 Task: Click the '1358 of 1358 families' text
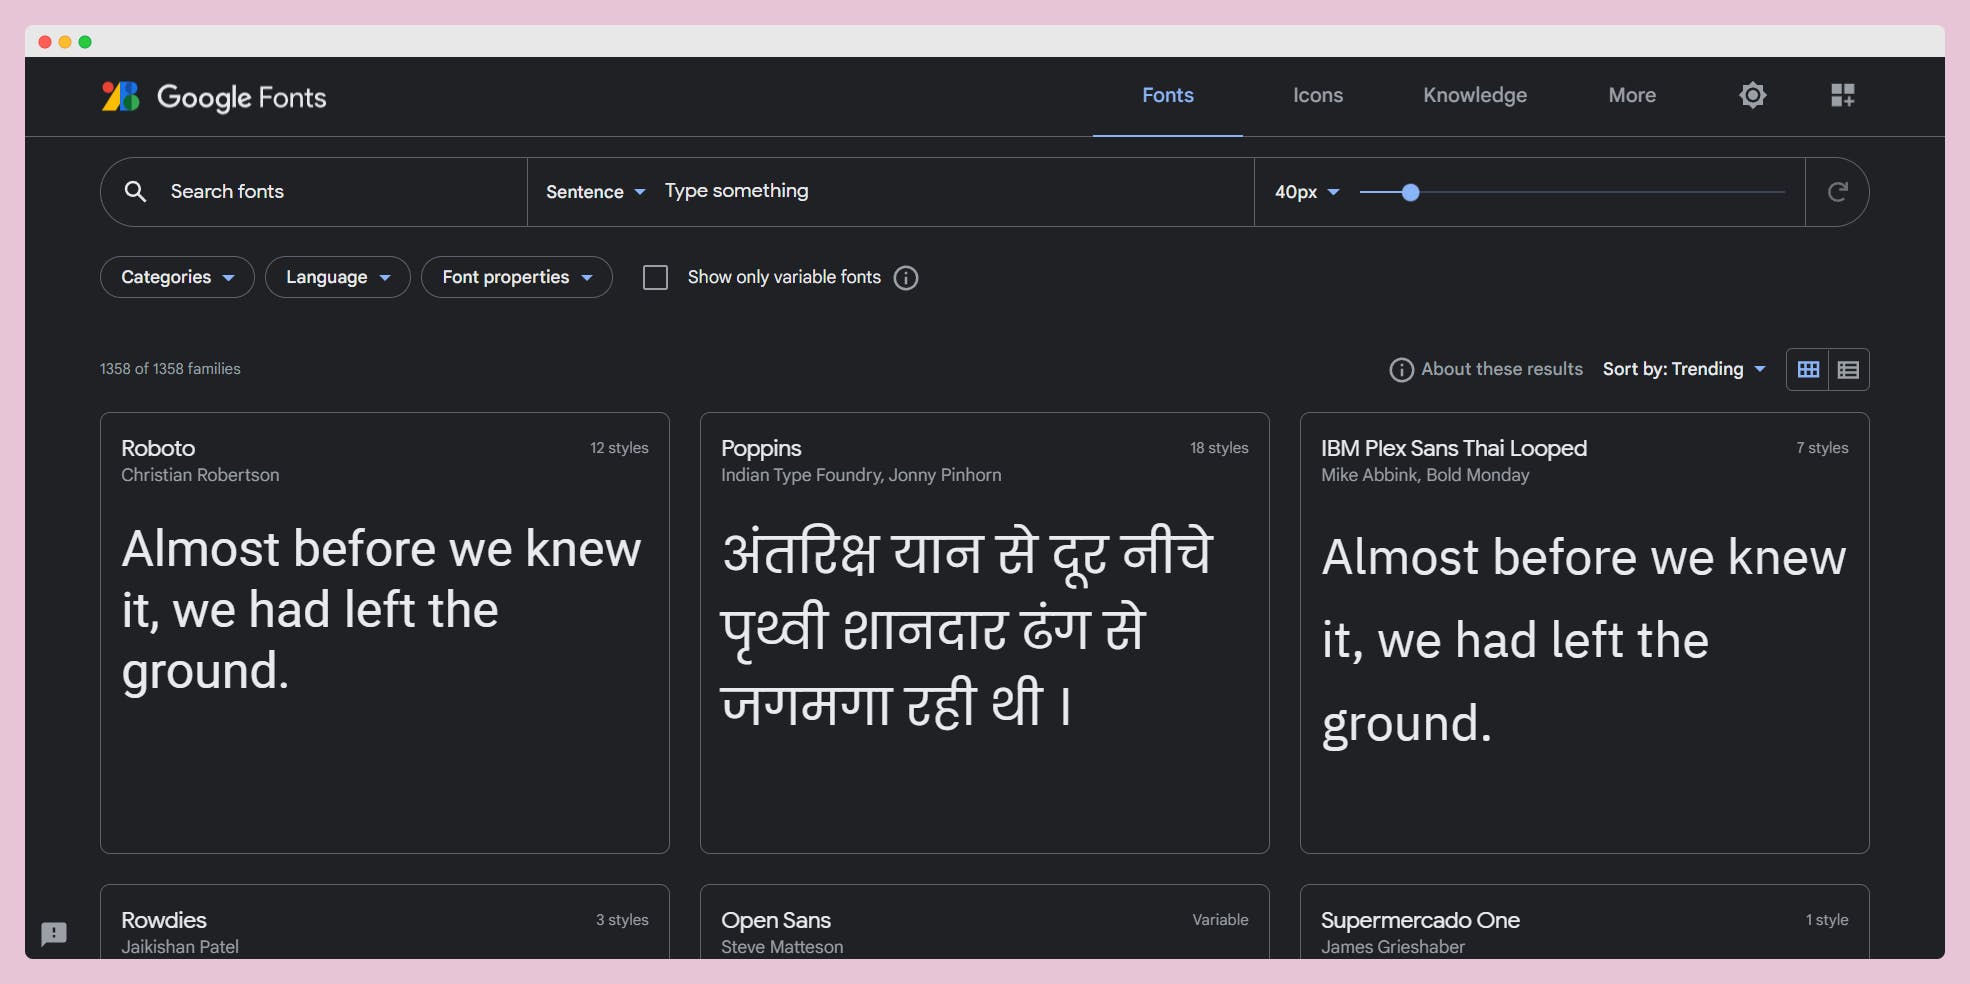click(x=170, y=369)
